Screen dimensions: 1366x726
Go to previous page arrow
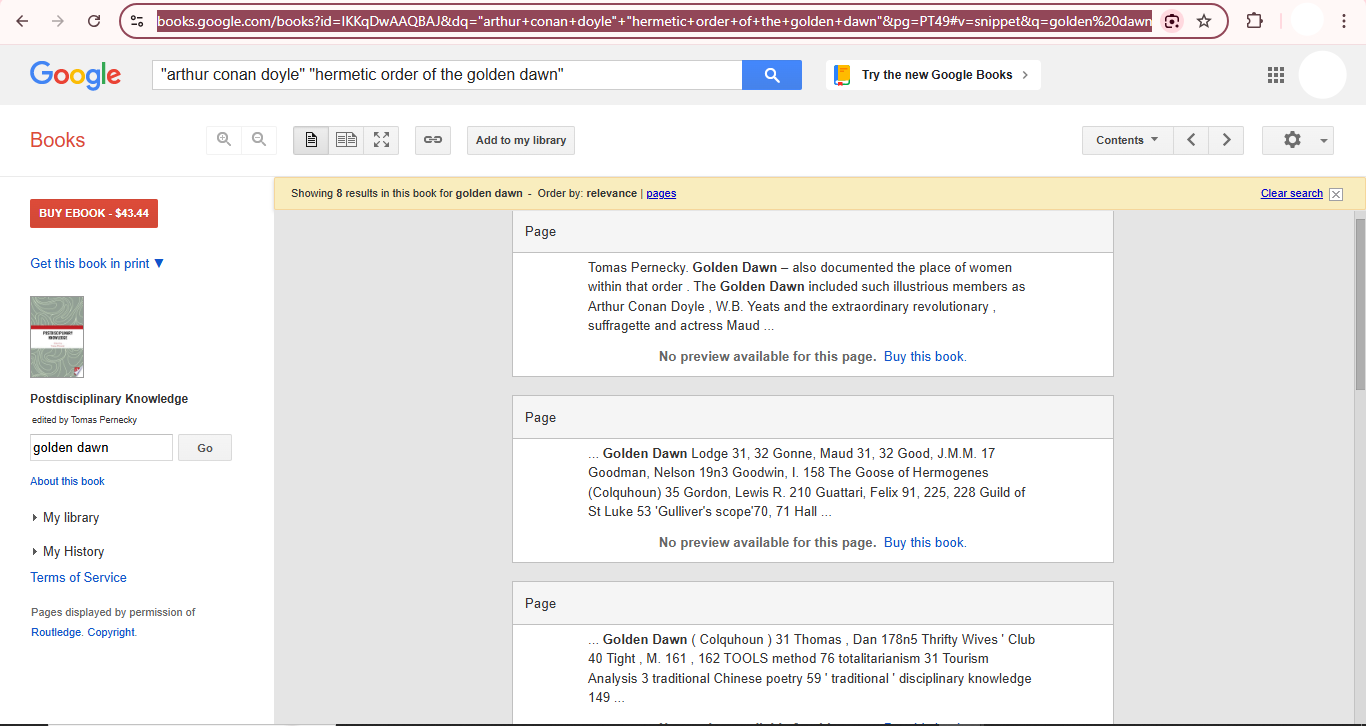click(1191, 140)
